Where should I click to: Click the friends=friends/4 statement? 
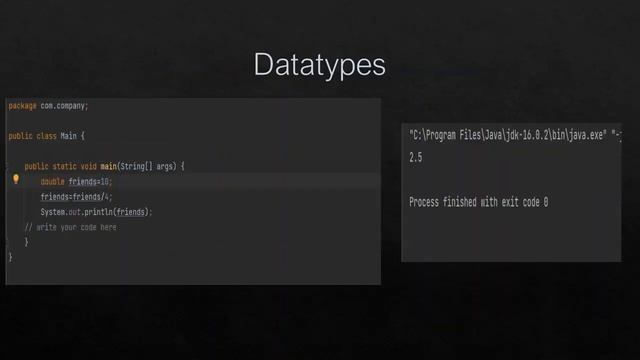pos(76,197)
